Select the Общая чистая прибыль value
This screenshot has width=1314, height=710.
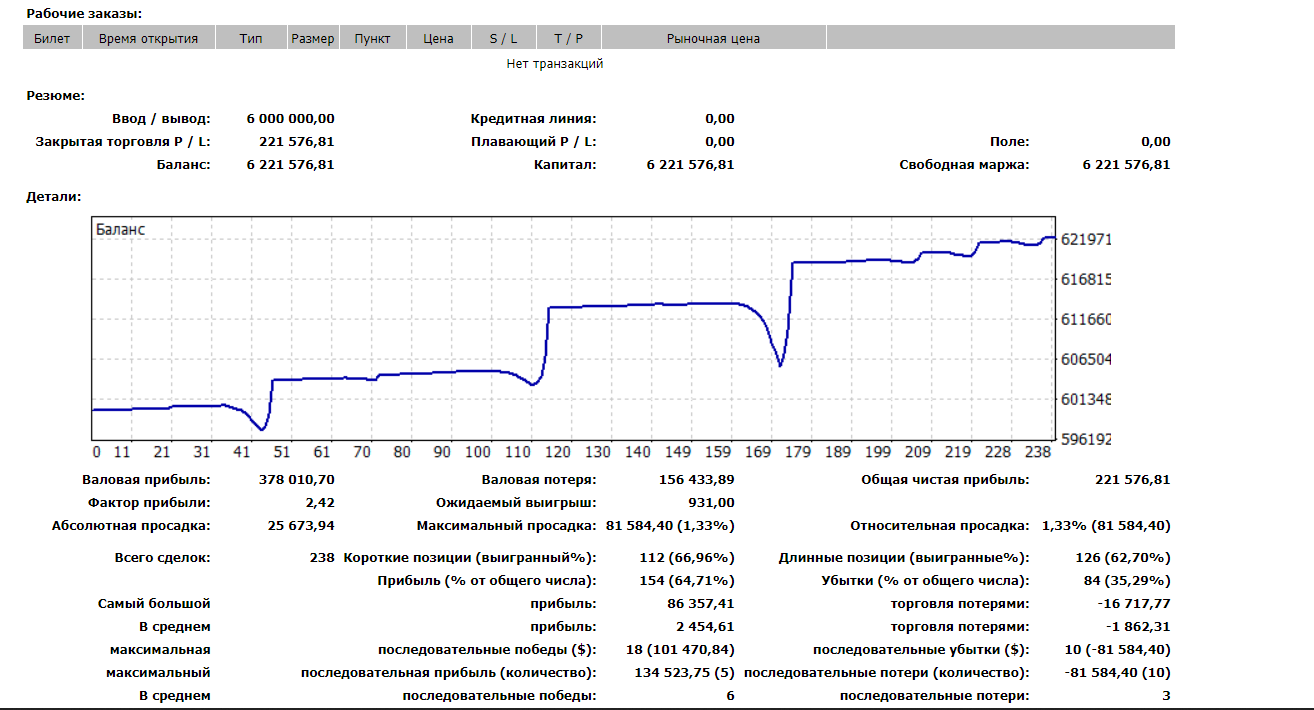[x=1133, y=480]
